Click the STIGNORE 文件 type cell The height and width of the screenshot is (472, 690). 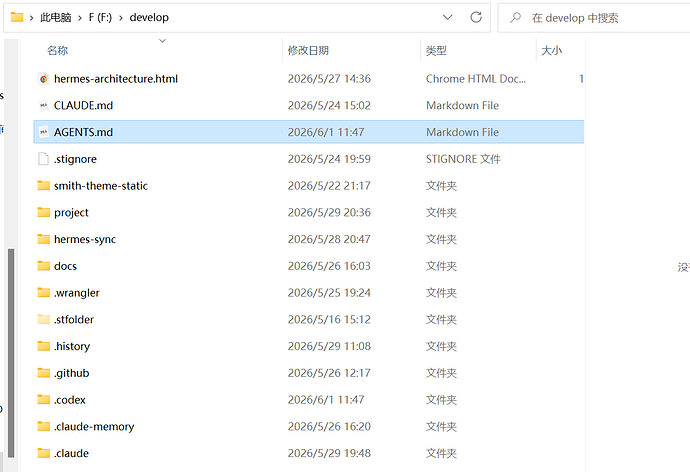(x=463, y=159)
